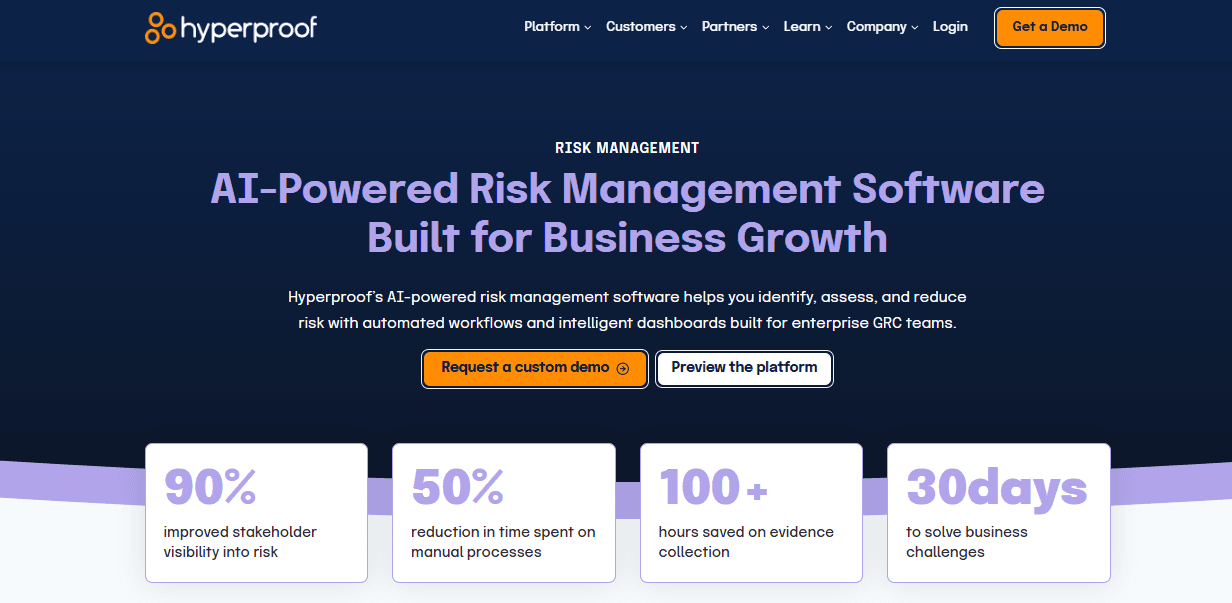
Task: Expand the Customers dropdown chevron
Action: 684,28
